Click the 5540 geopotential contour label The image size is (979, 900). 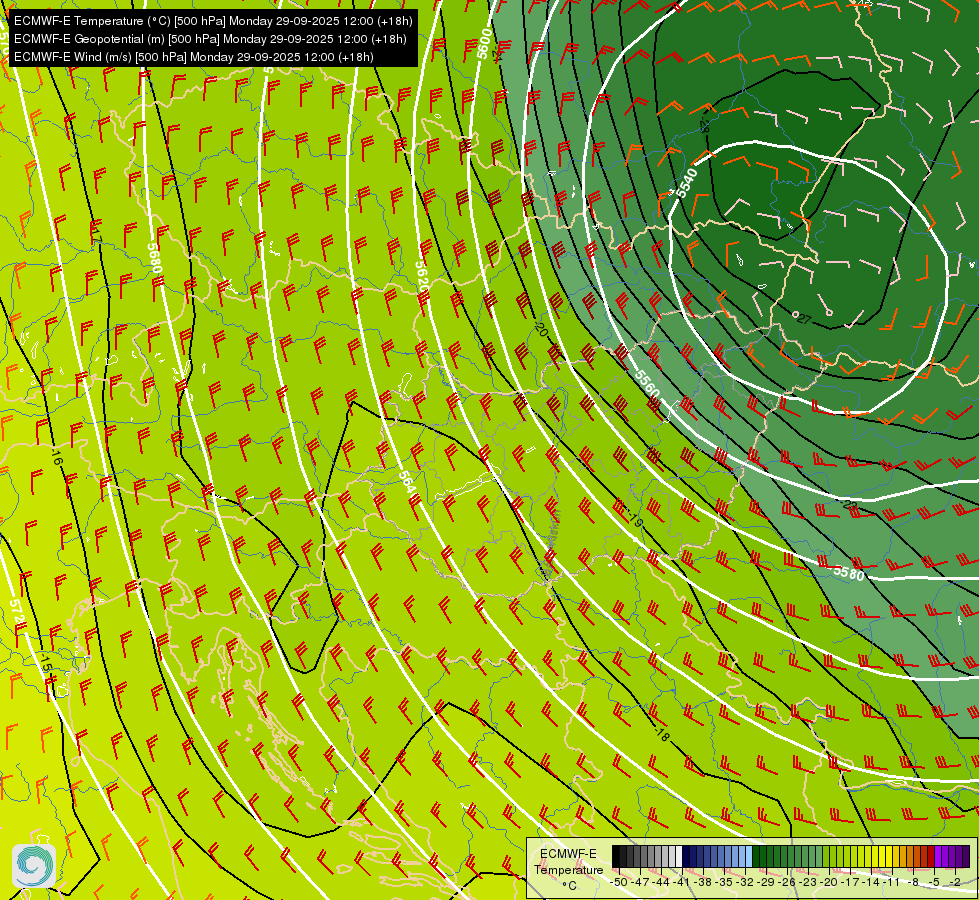coord(687,183)
